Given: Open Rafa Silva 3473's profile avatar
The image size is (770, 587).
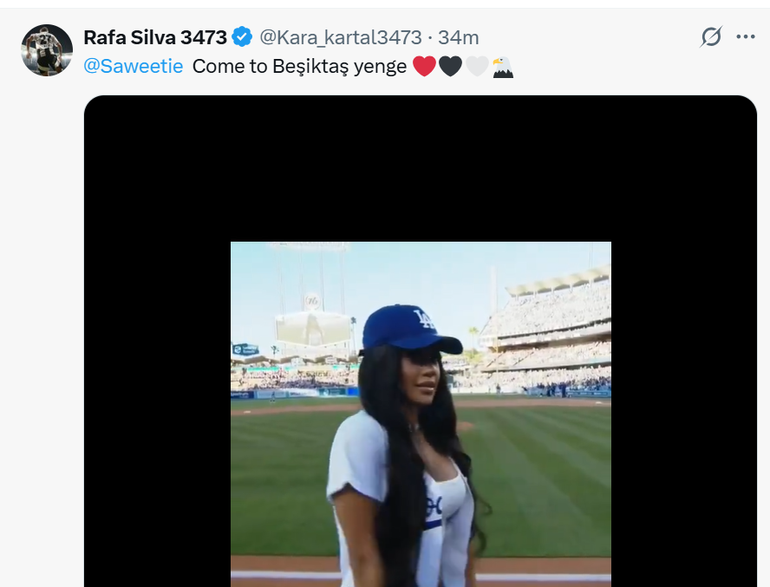Looking at the screenshot, I should 47,50.
